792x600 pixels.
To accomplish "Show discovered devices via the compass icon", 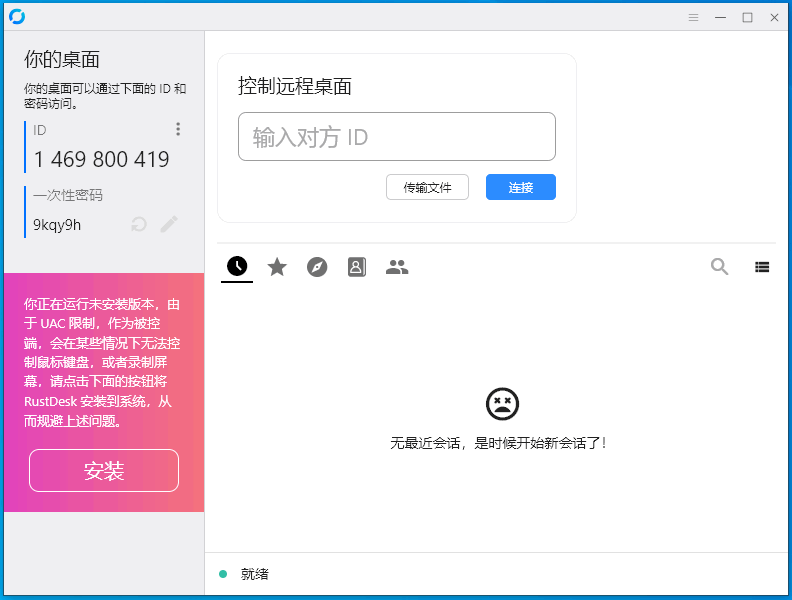I will 317,267.
